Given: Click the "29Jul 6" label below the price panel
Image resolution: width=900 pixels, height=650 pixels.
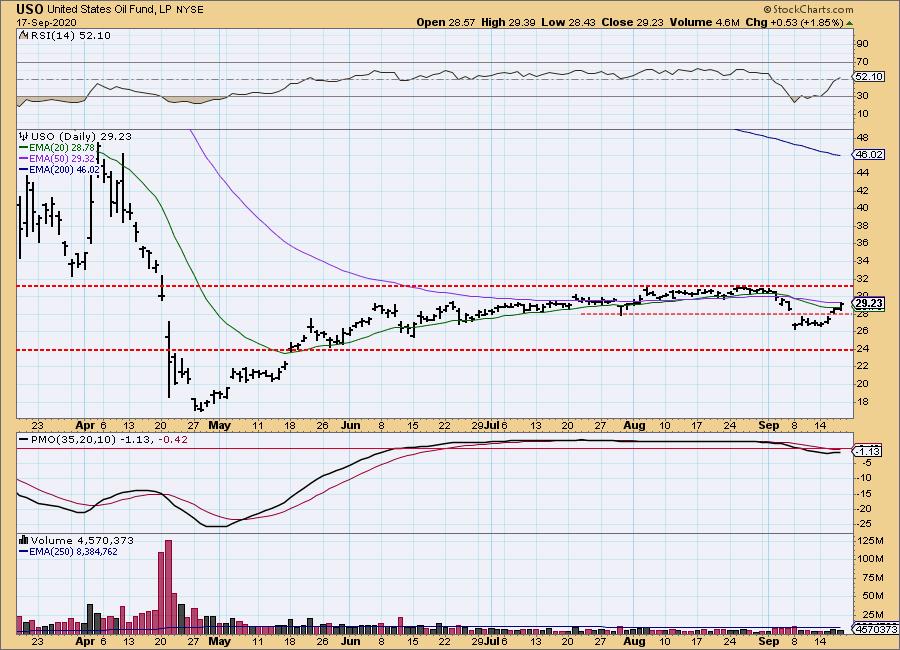Looking at the screenshot, I should click(x=490, y=425).
